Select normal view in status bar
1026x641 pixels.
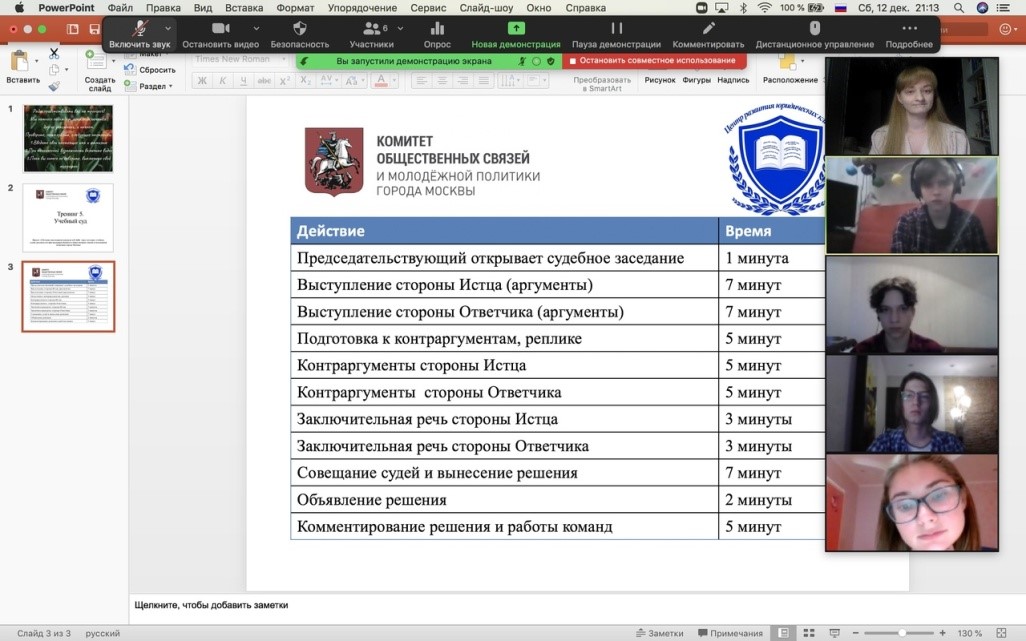click(783, 632)
